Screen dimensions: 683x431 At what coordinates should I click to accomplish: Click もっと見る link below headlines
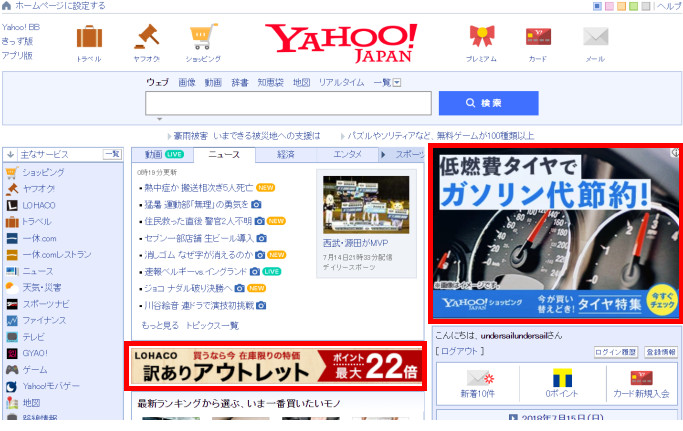[160, 326]
